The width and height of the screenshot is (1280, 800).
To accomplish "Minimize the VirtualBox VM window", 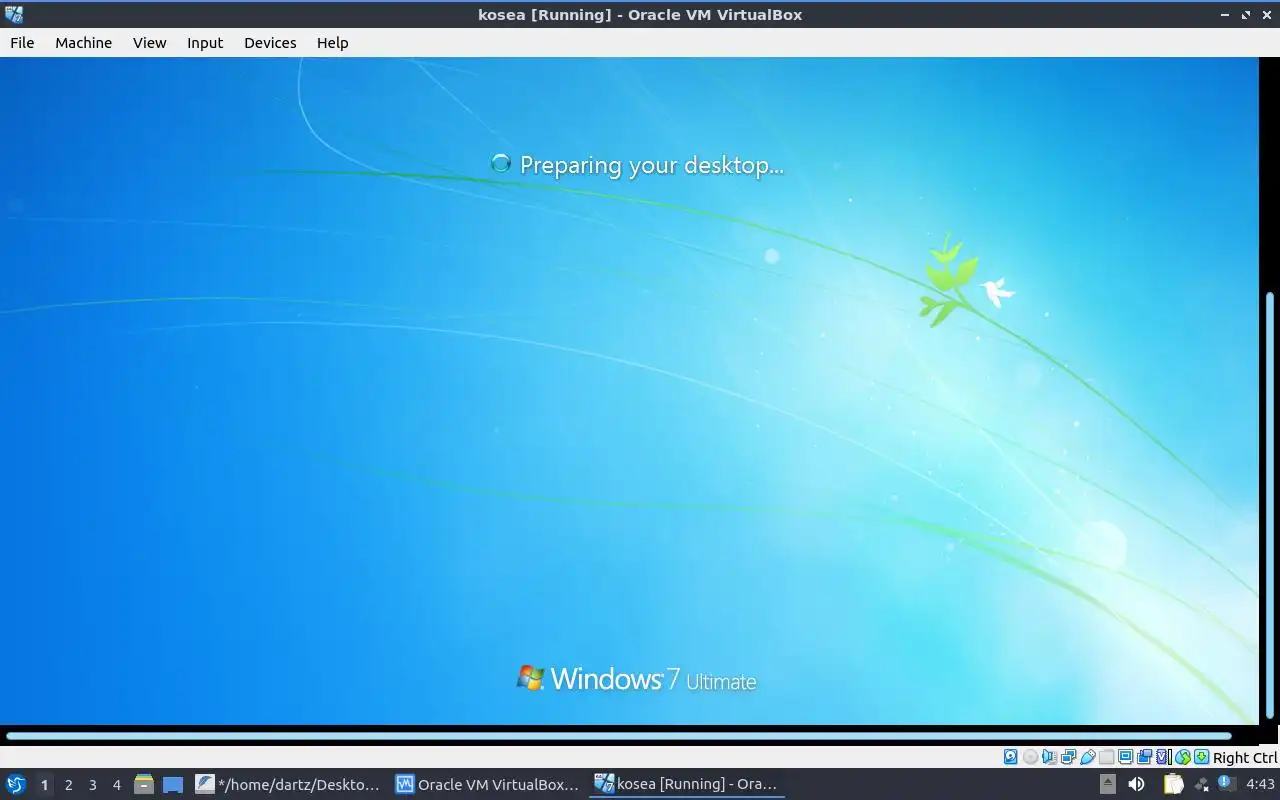I will pyautogui.click(x=1226, y=14).
